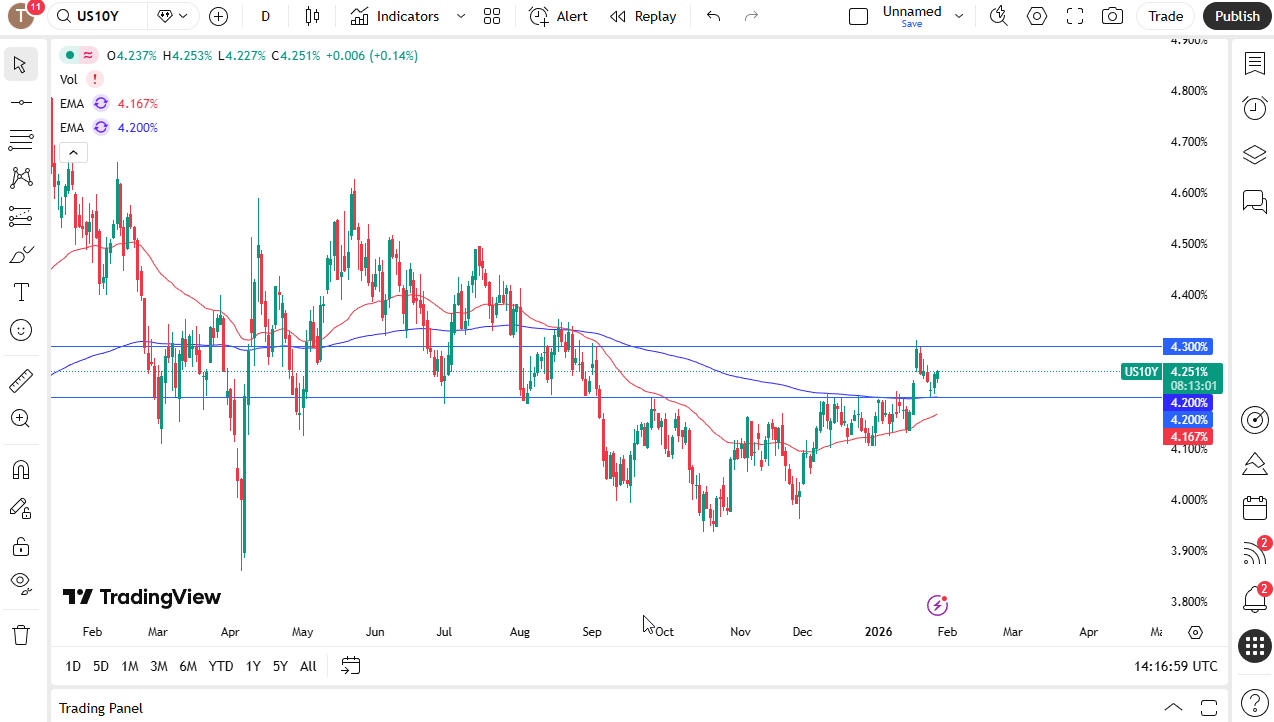Screen dimensions: 1274x722
Task: Open the alerts clock panel
Action: pyautogui.click(x=1254, y=108)
